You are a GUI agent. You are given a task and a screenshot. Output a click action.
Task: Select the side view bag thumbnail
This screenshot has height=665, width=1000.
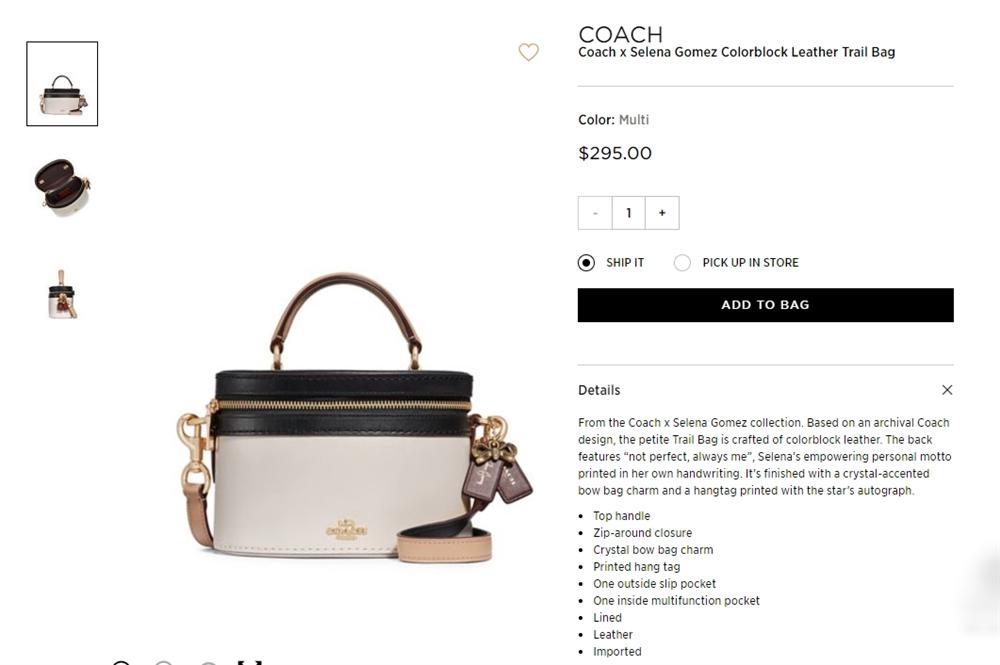click(x=62, y=294)
